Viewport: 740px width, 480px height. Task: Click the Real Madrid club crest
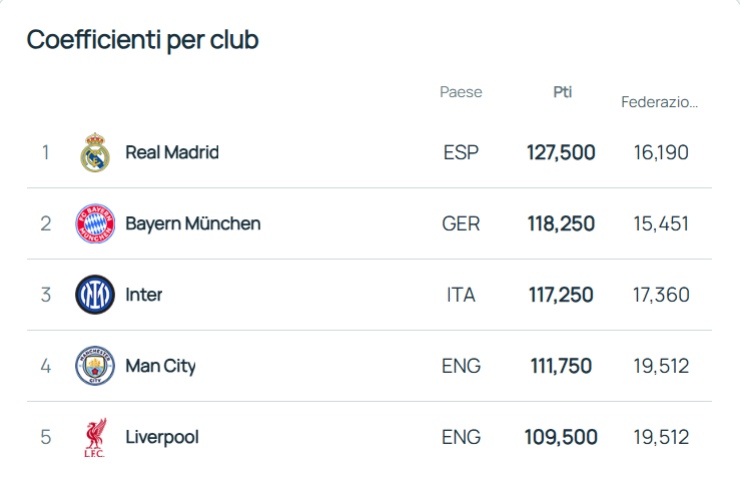point(95,153)
